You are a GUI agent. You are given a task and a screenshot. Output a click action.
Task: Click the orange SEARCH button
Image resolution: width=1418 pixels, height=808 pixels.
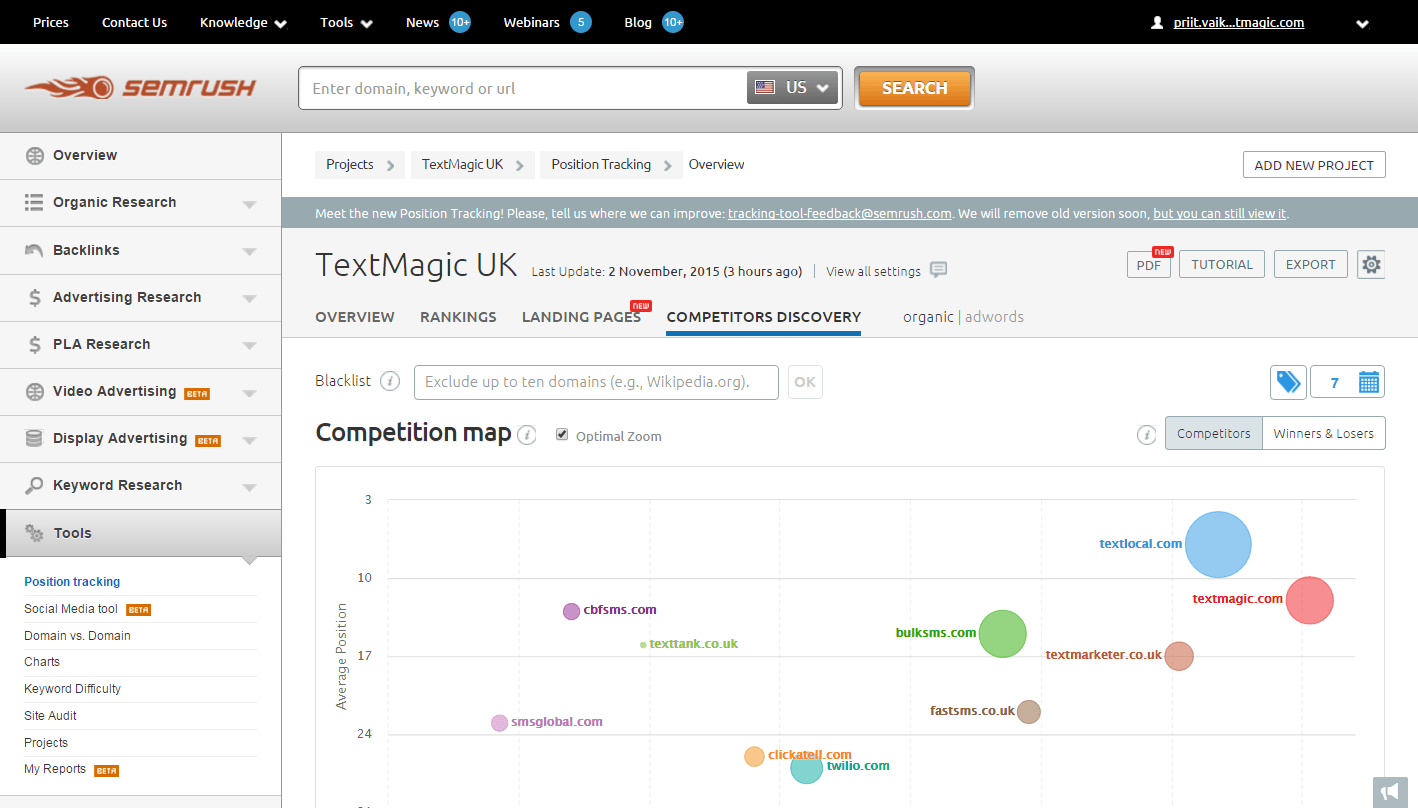tap(914, 88)
